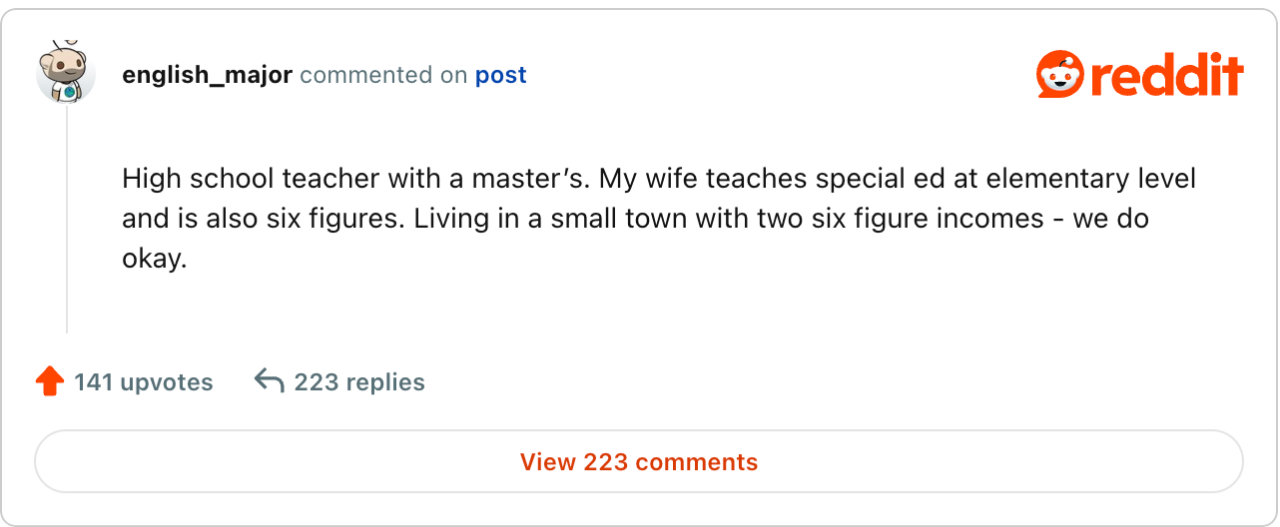Click the orange upvote arrow
The image size is (1280, 527).
[49, 382]
